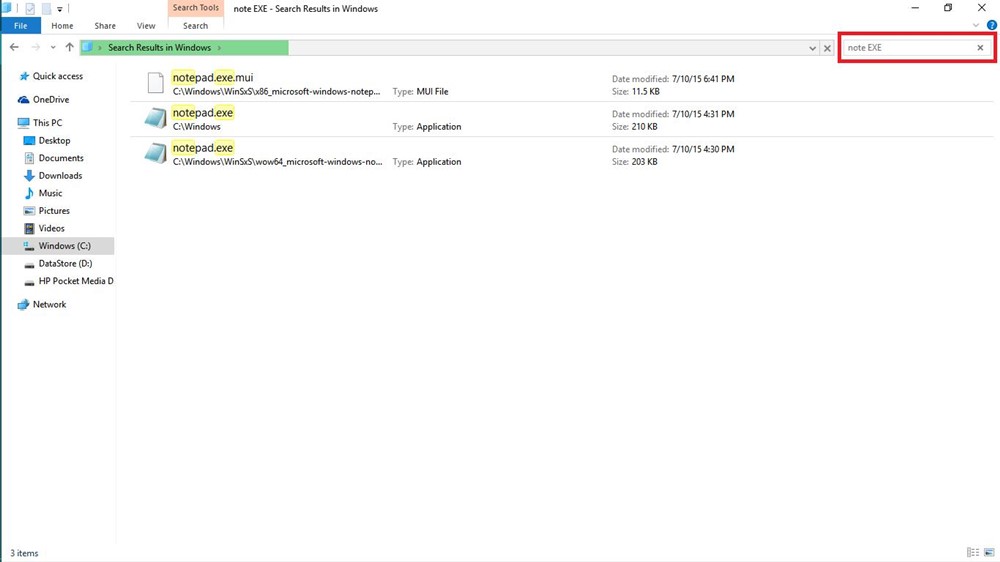Expand the address bar history dropdown
This screenshot has height=562, width=1000.
coord(812,48)
